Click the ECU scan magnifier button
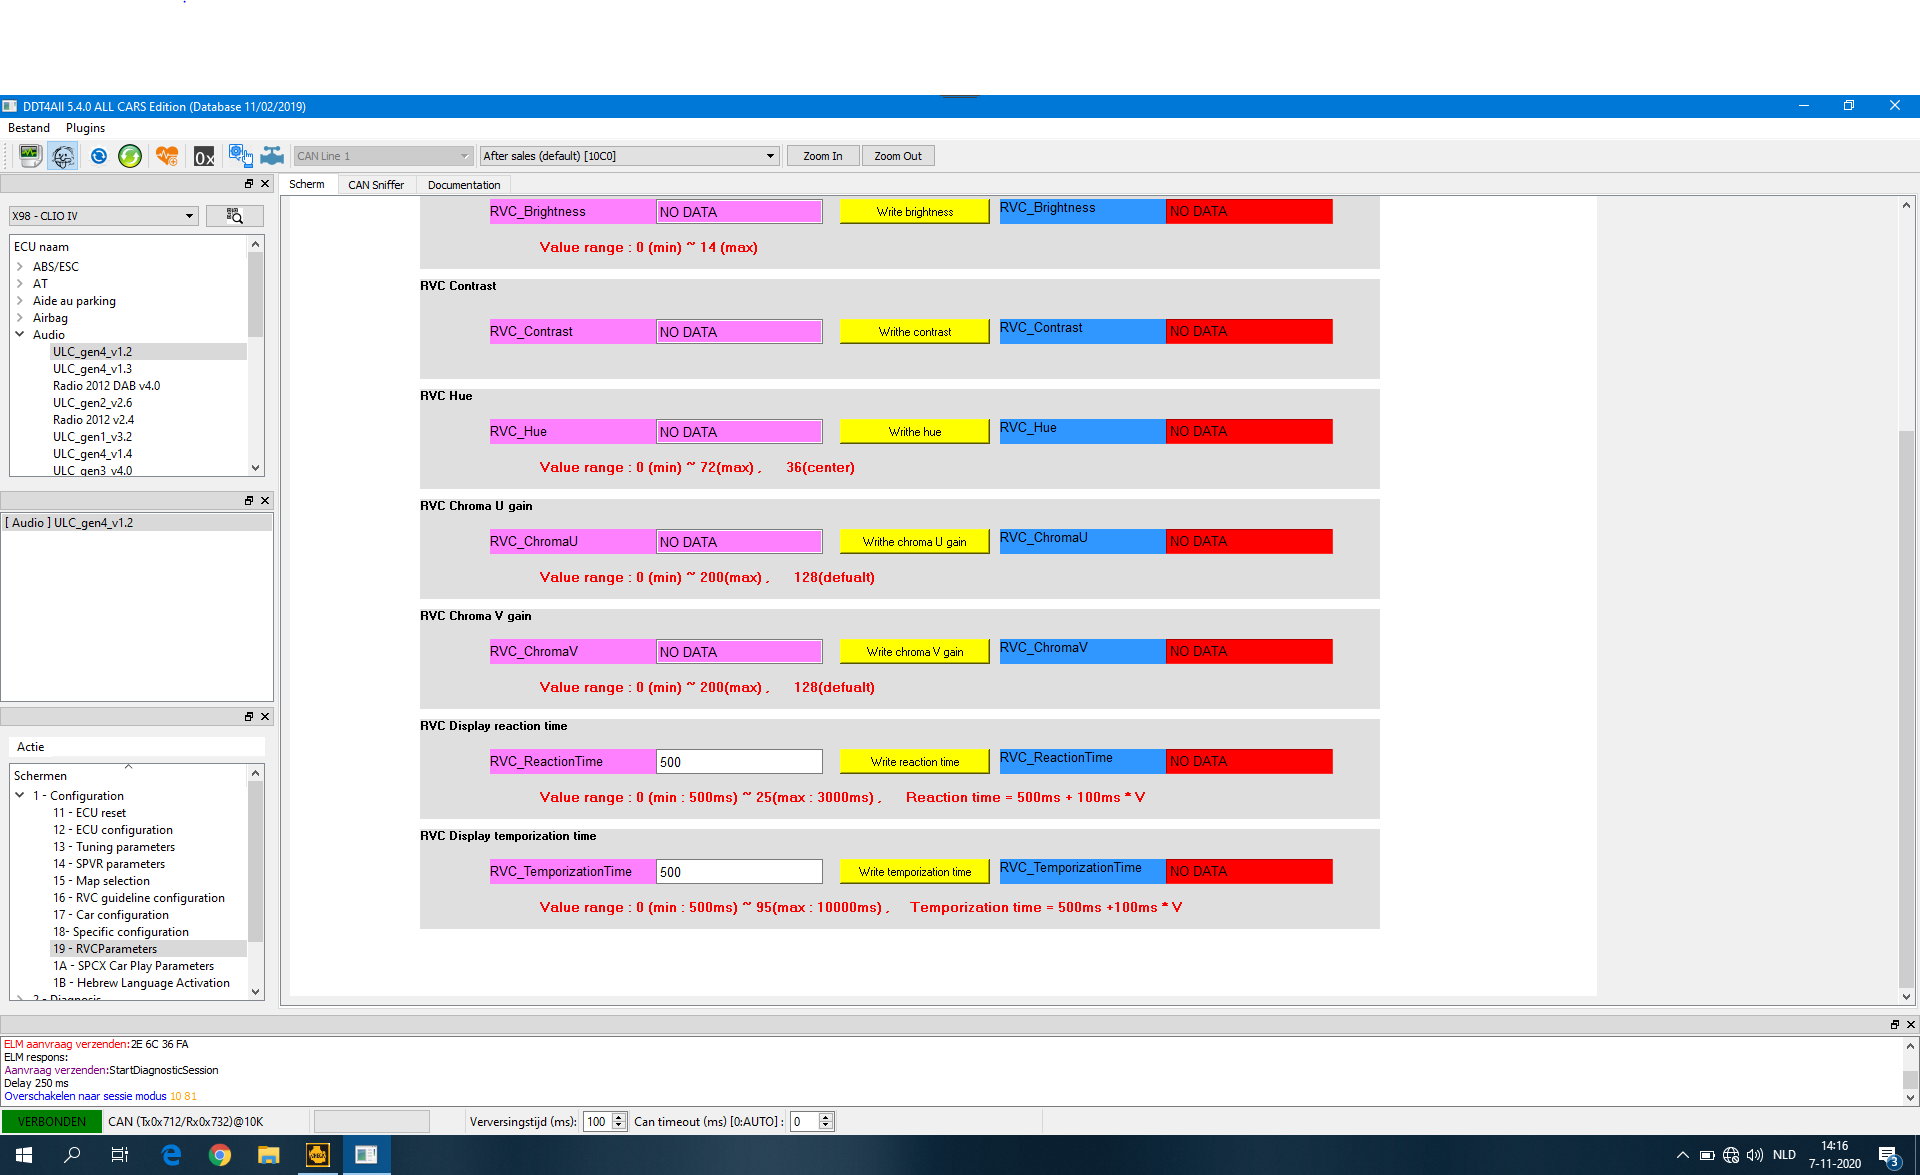 [234, 216]
